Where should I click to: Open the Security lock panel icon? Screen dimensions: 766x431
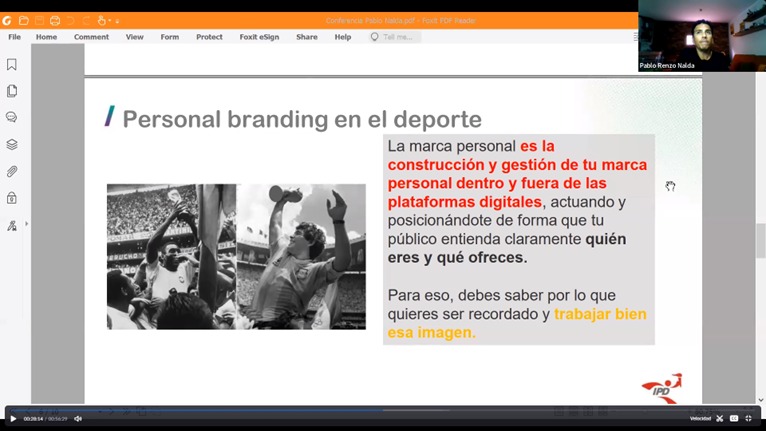click(12, 198)
